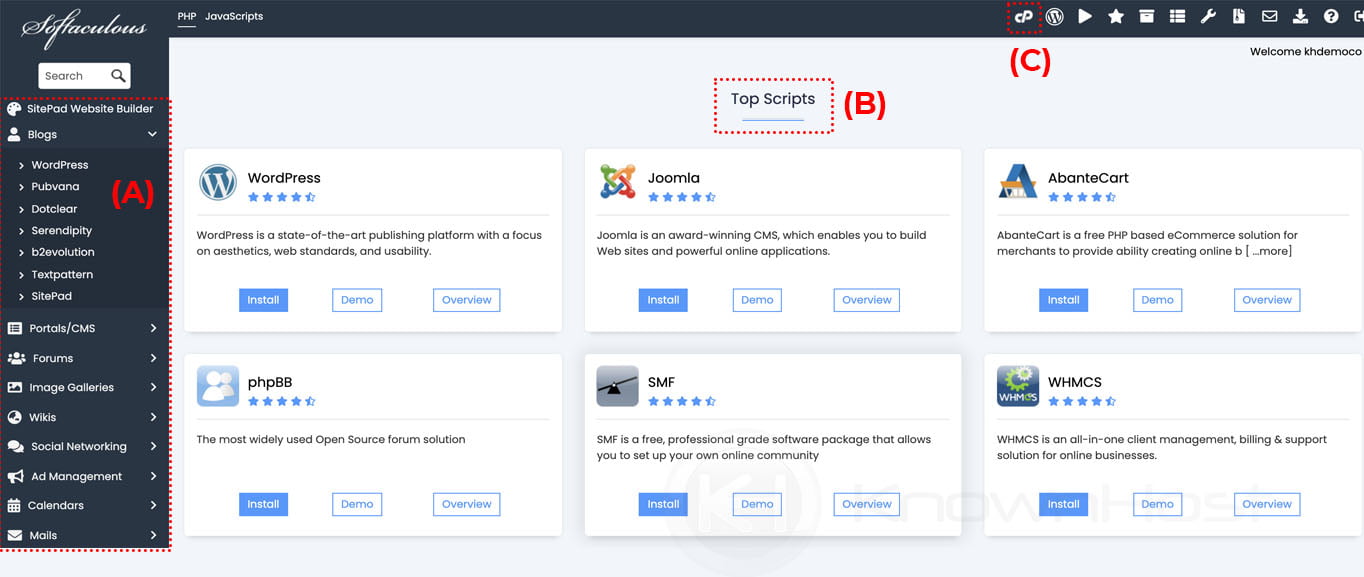The image size is (1364, 577).
Task: Click the sidebar Search input field
Action: click(x=73, y=76)
